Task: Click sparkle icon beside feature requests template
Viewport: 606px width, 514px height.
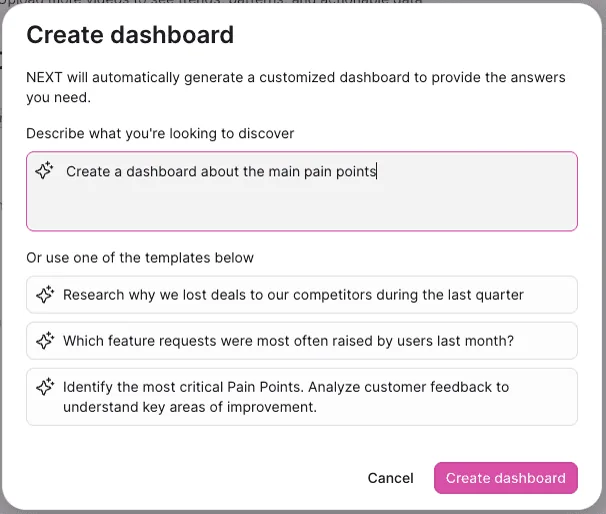Action: [45, 340]
